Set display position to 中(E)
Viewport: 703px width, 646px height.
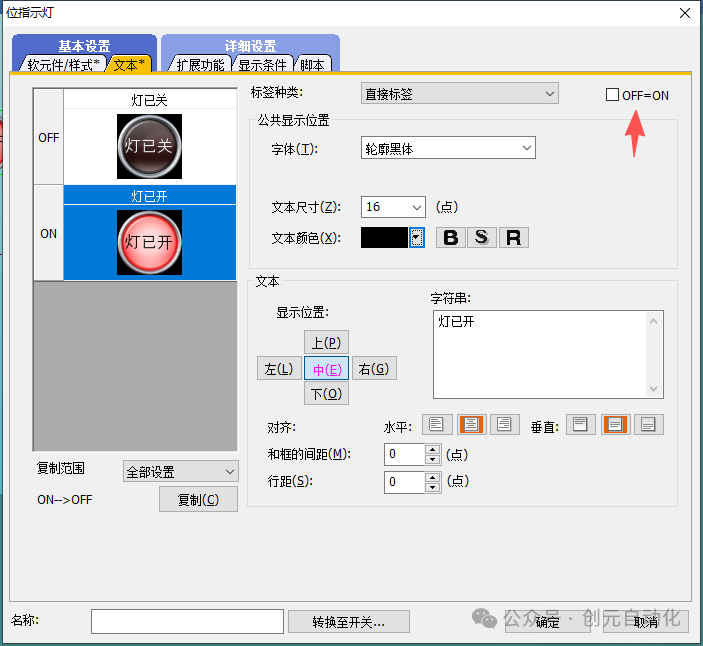[x=326, y=369]
